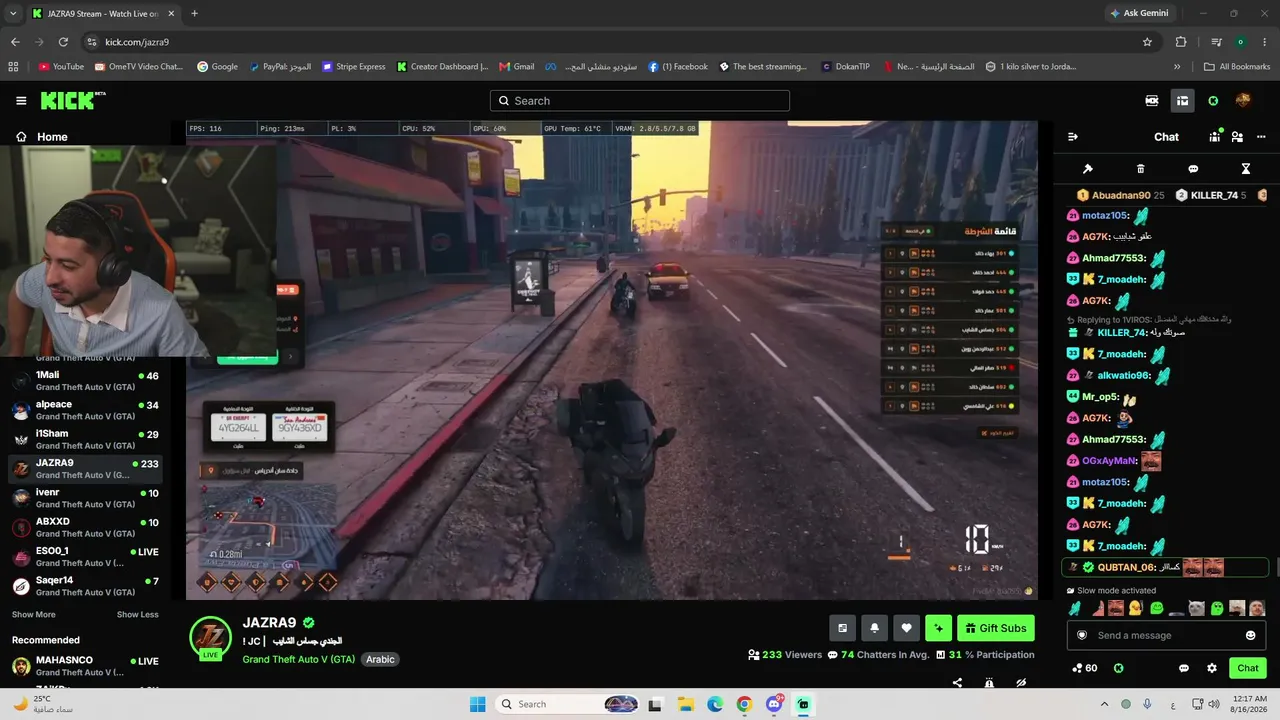Click the speech bubble chat mode icon
Screen dimensions: 1280x720
[x=1193, y=169]
